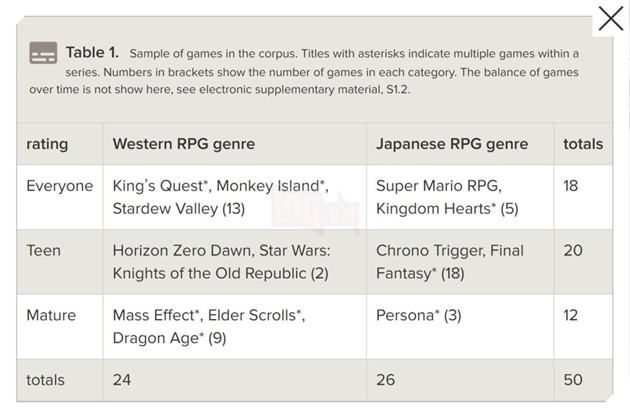
Task: Click the Japanese total value 26
Action: point(385,380)
